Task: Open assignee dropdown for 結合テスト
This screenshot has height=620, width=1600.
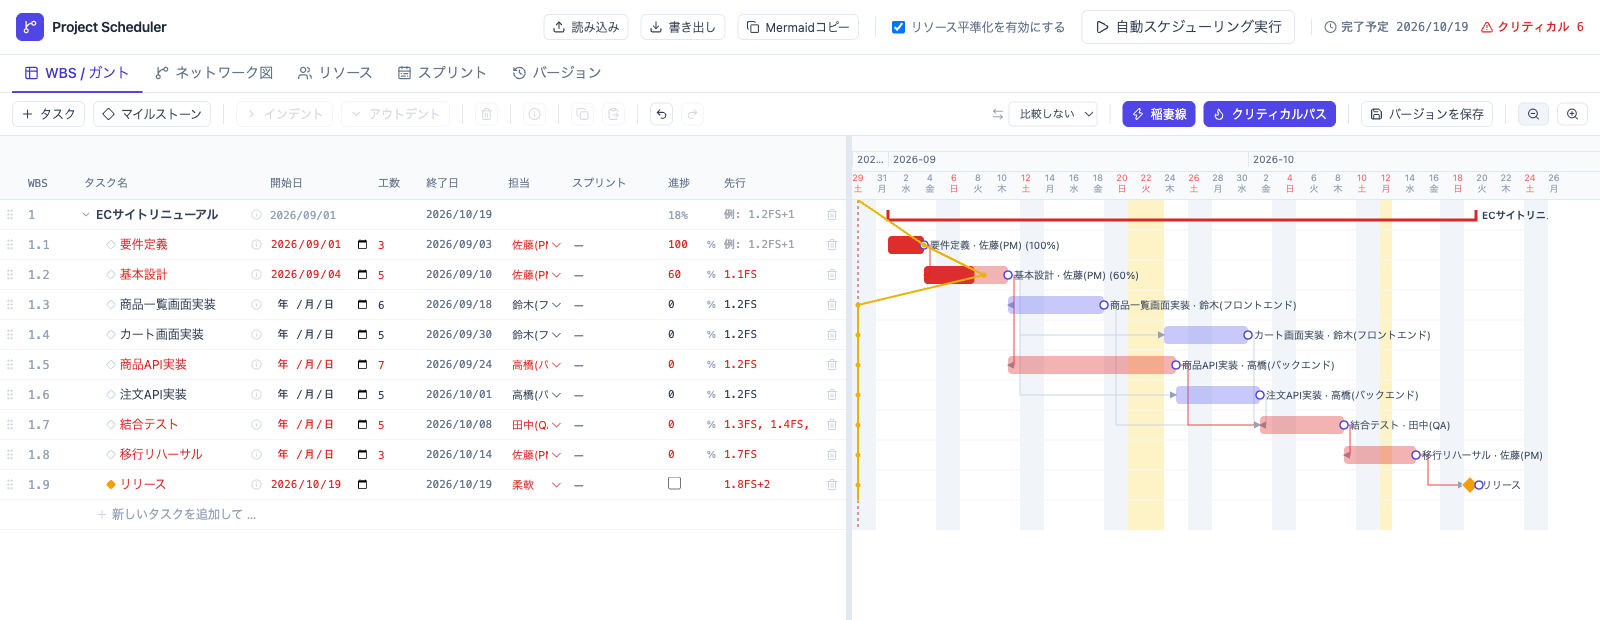Action: point(537,424)
